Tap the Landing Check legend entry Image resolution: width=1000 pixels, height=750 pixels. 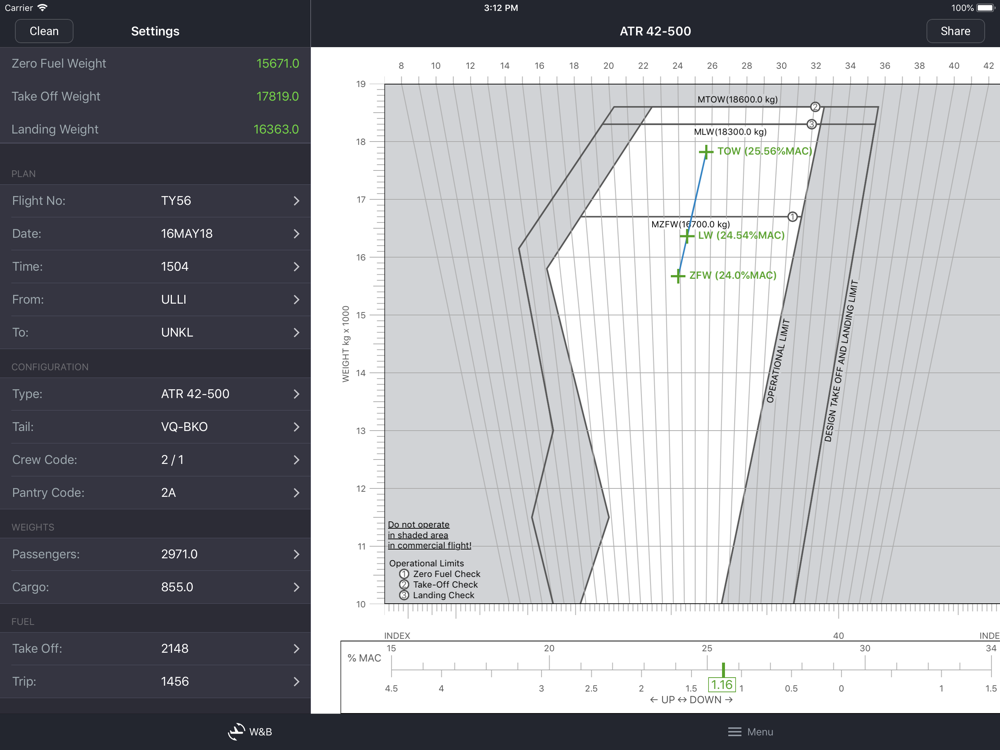tap(437, 595)
